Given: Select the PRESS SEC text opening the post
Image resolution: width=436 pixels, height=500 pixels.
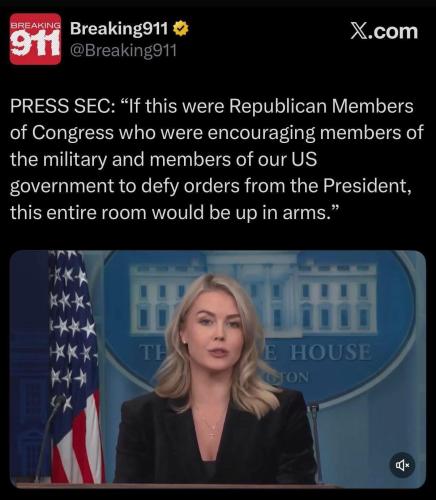Looking at the screenshot, I should [x=60, y=106].
